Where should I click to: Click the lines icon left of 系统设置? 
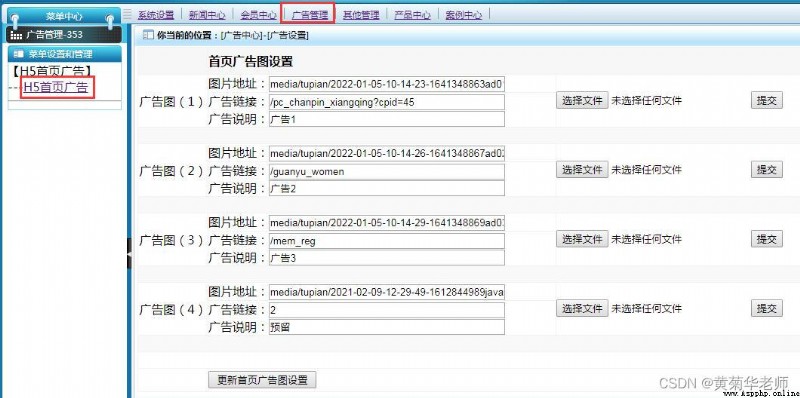128,15
